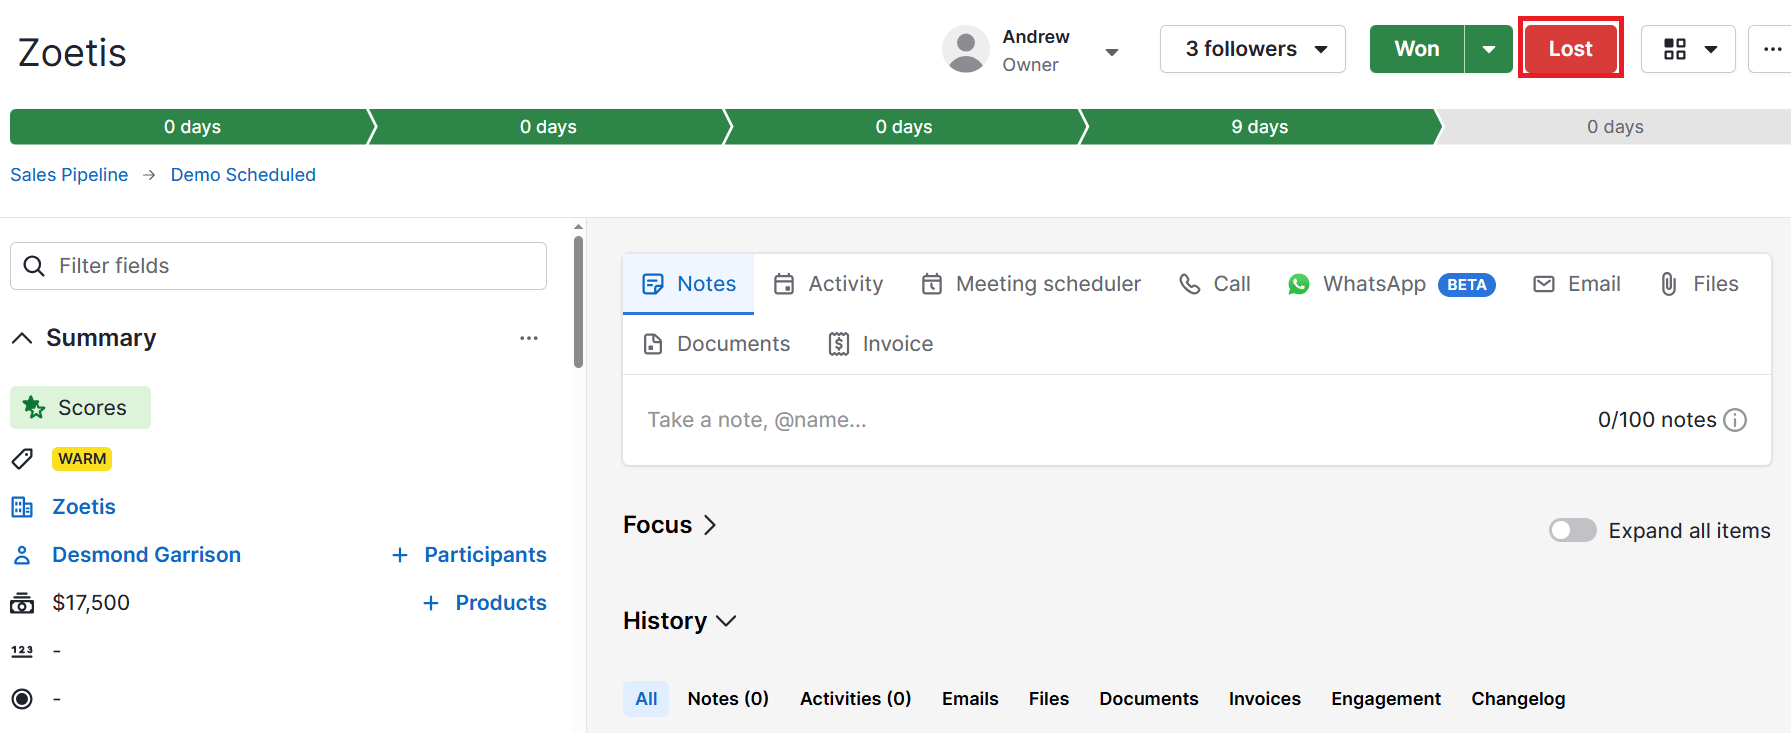Click the calendar icon on Activity tab
Image resolution: width=1791 pixels, height=733 pixels.
(784, 284)
